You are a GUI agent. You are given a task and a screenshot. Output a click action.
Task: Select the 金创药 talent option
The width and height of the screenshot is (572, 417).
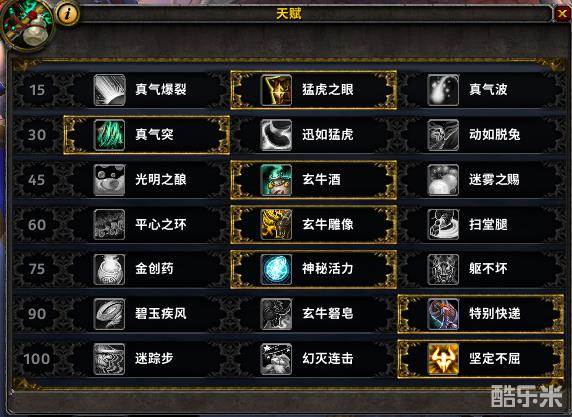tap(147, 269)
